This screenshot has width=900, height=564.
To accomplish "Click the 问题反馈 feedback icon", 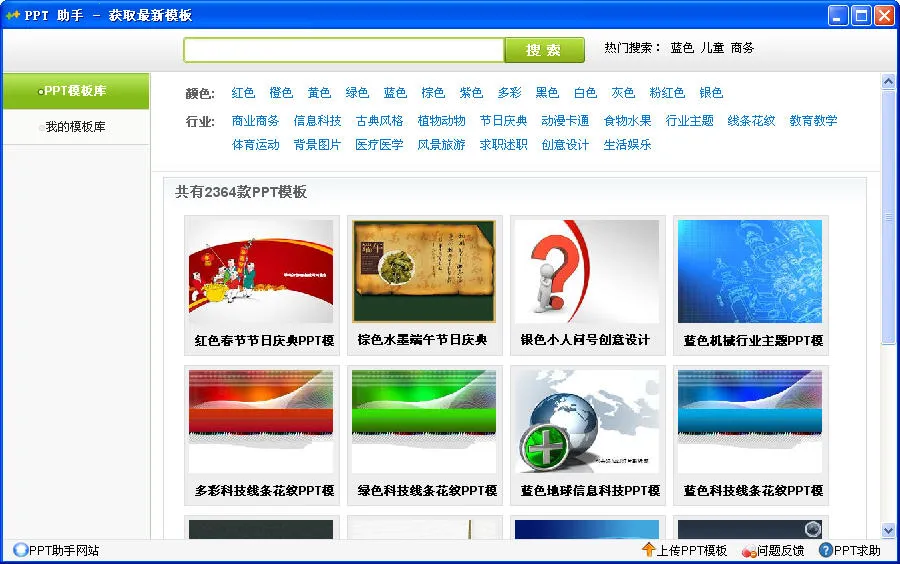I will pyautogui.click(x=749, y=550).
